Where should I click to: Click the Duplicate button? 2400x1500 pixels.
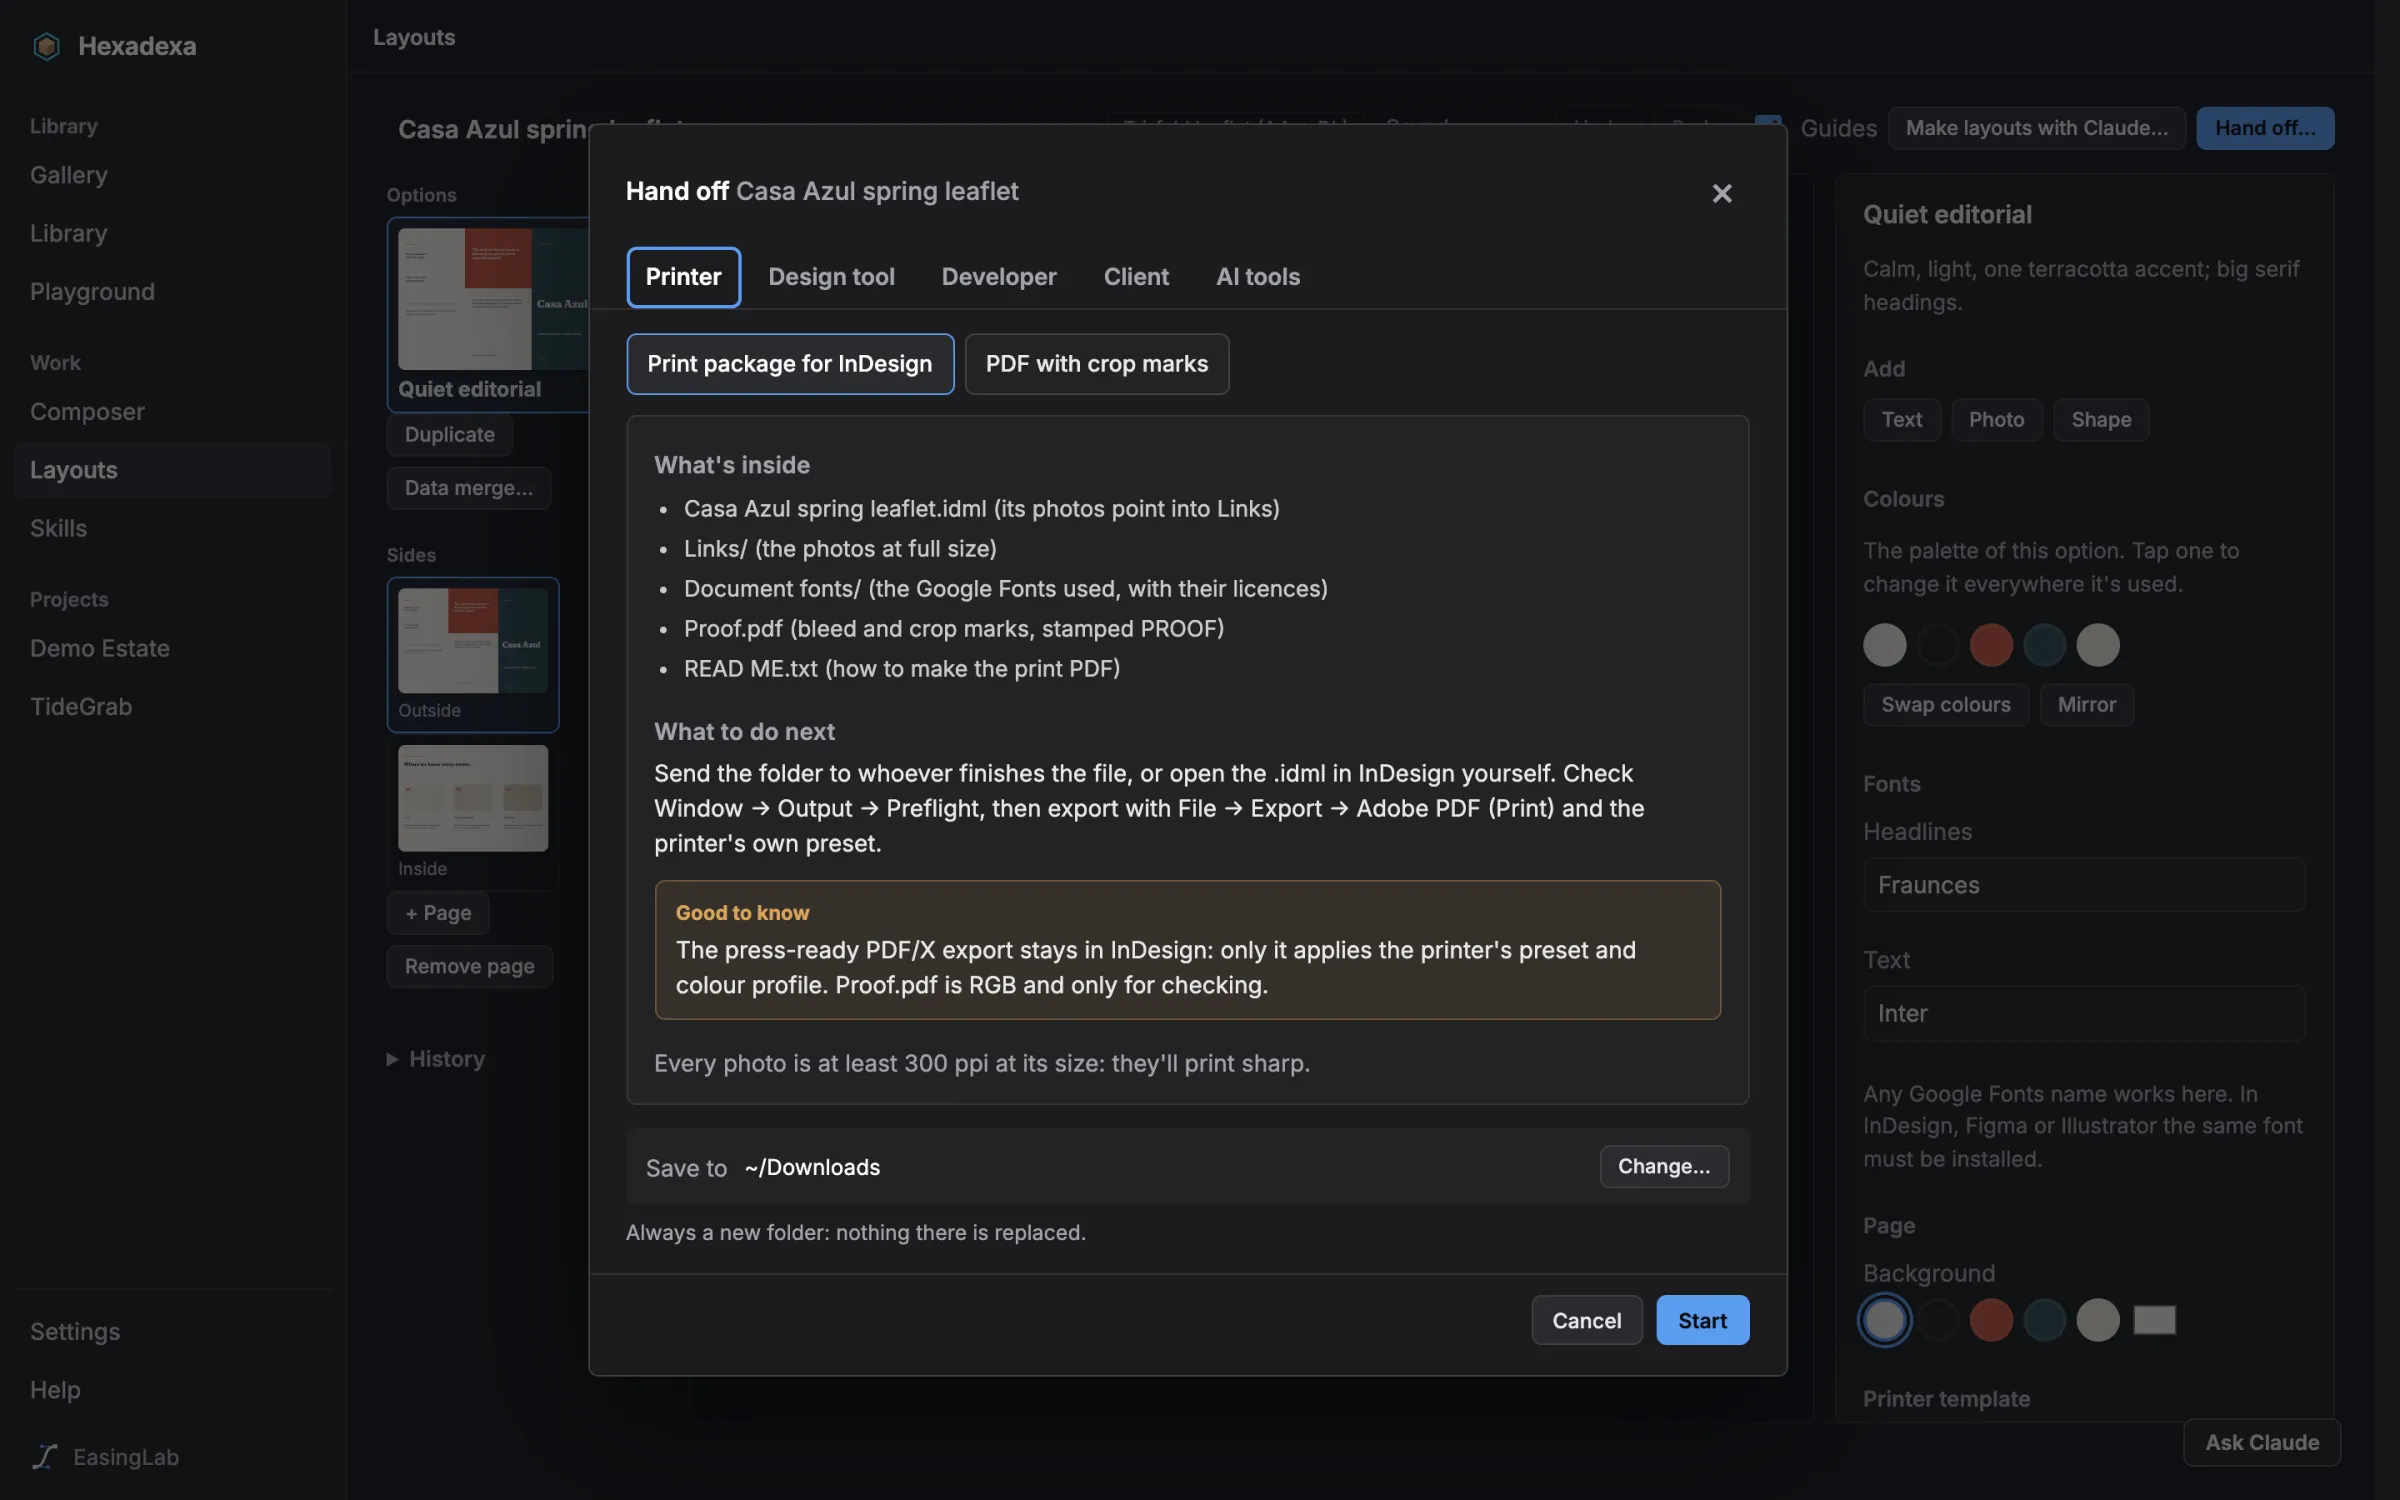pyautogui.click(x=449, y=435)
